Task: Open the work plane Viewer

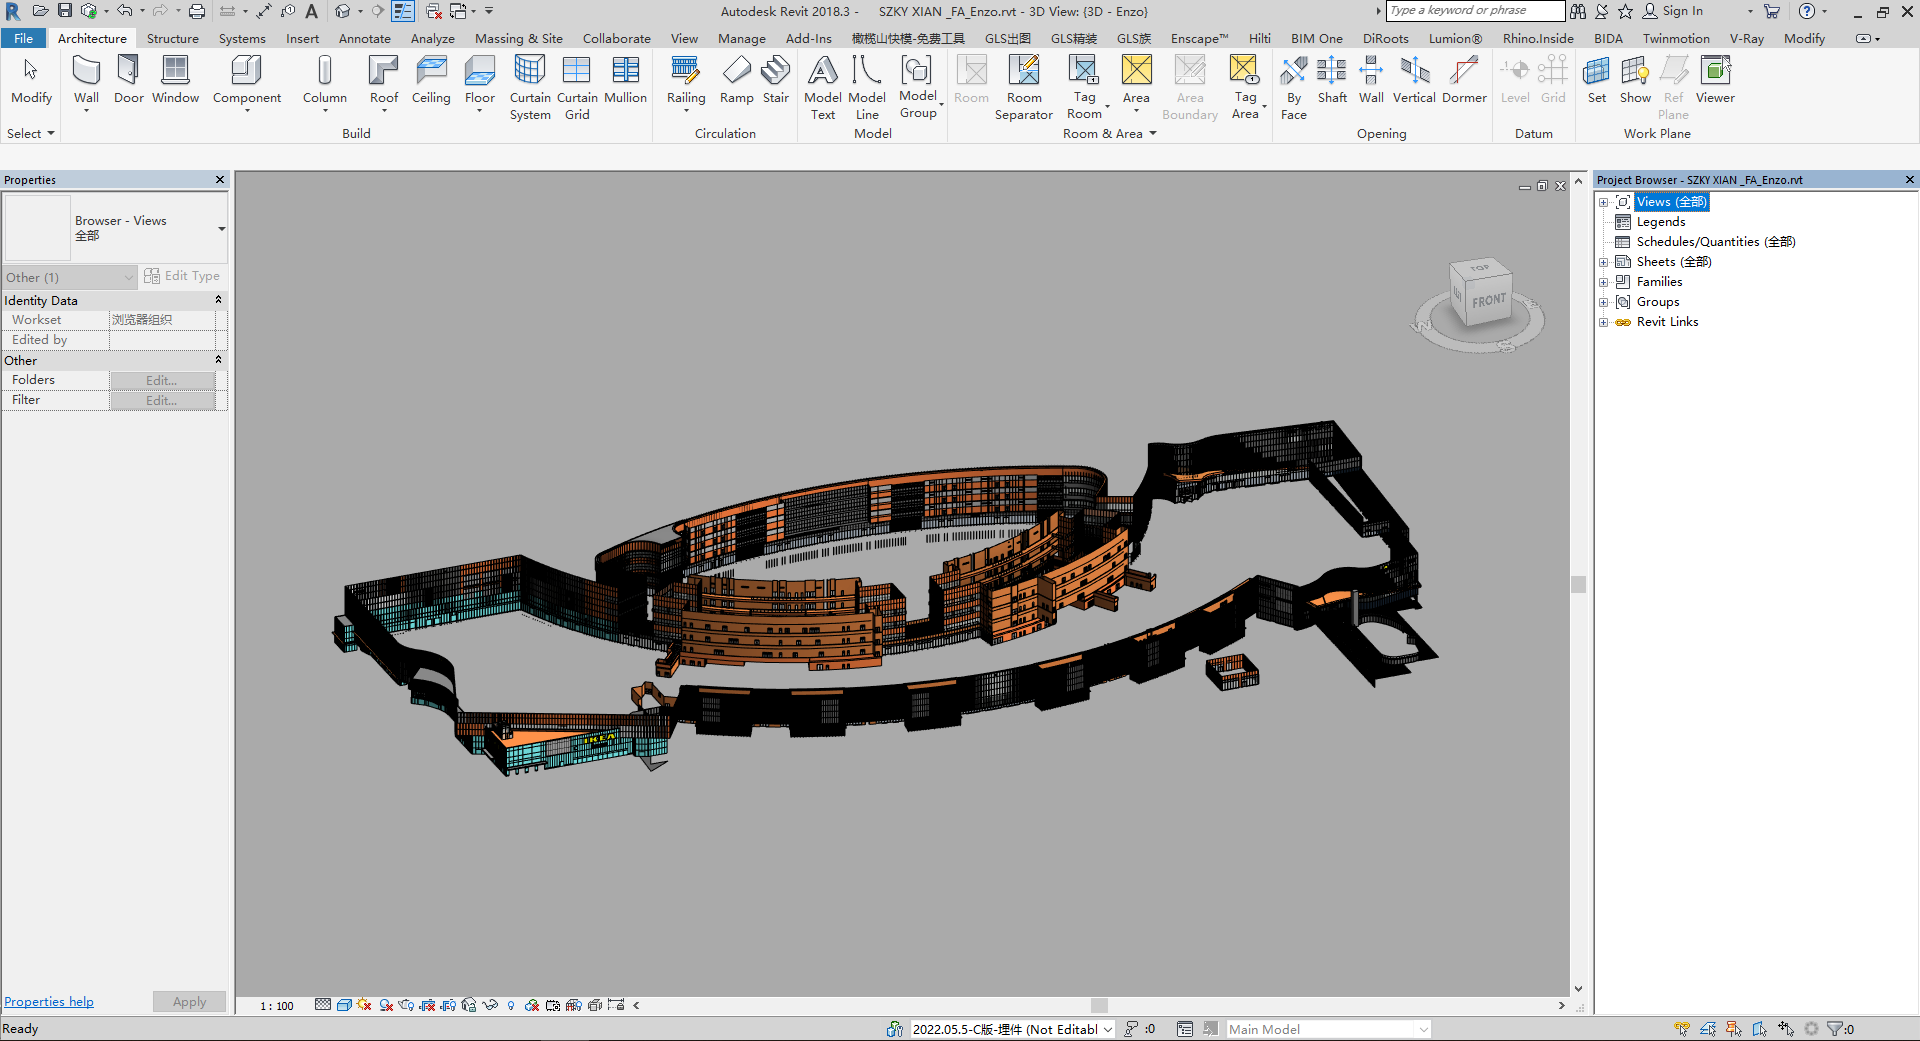Action: click(x=1715, y=80)
